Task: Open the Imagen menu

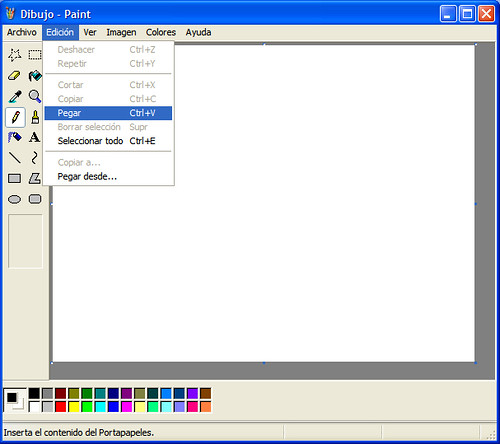Action: (x=121, y=32)
